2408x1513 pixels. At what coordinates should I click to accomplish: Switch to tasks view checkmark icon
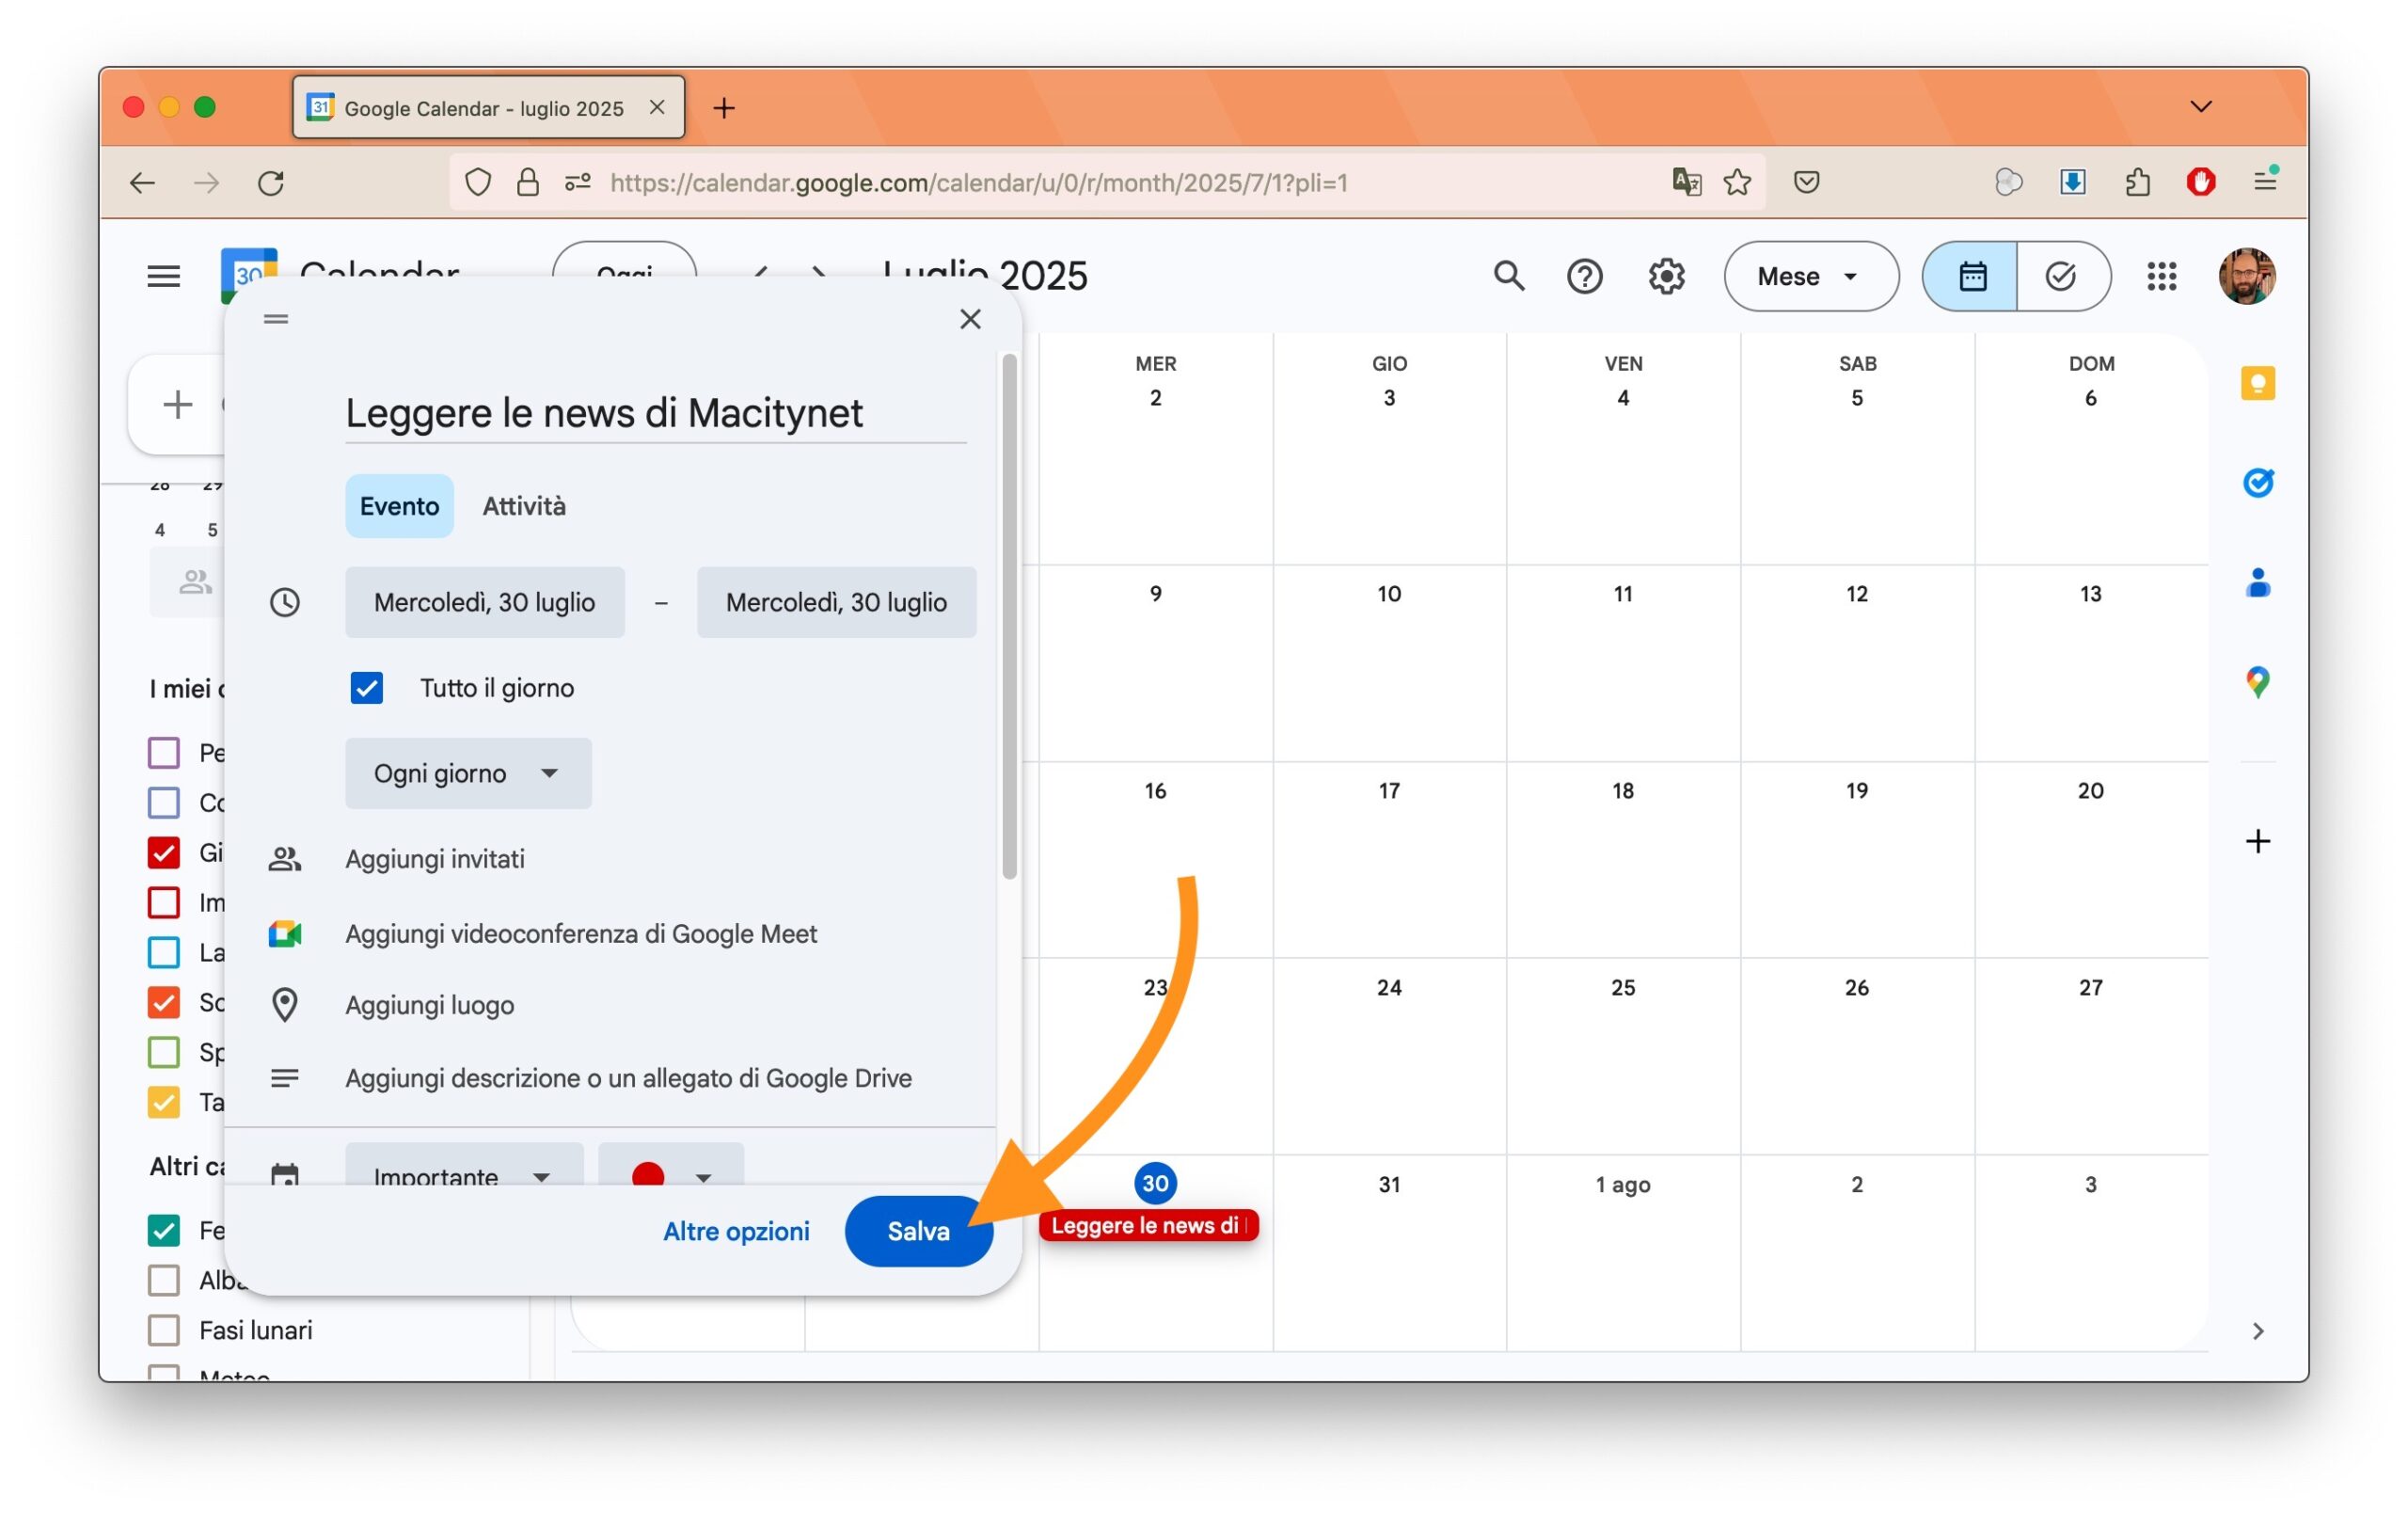pyautogui.click(x=2061, y=276)
